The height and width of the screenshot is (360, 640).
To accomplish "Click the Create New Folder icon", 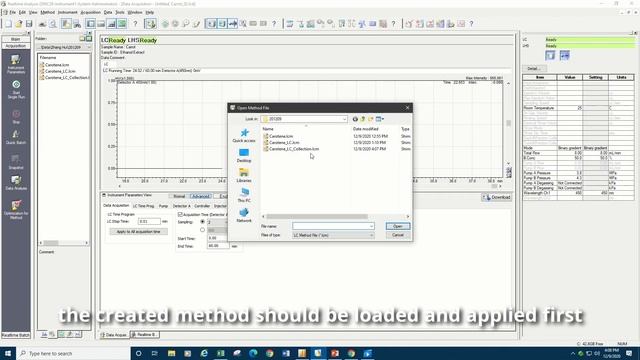I will coord(371,119).
